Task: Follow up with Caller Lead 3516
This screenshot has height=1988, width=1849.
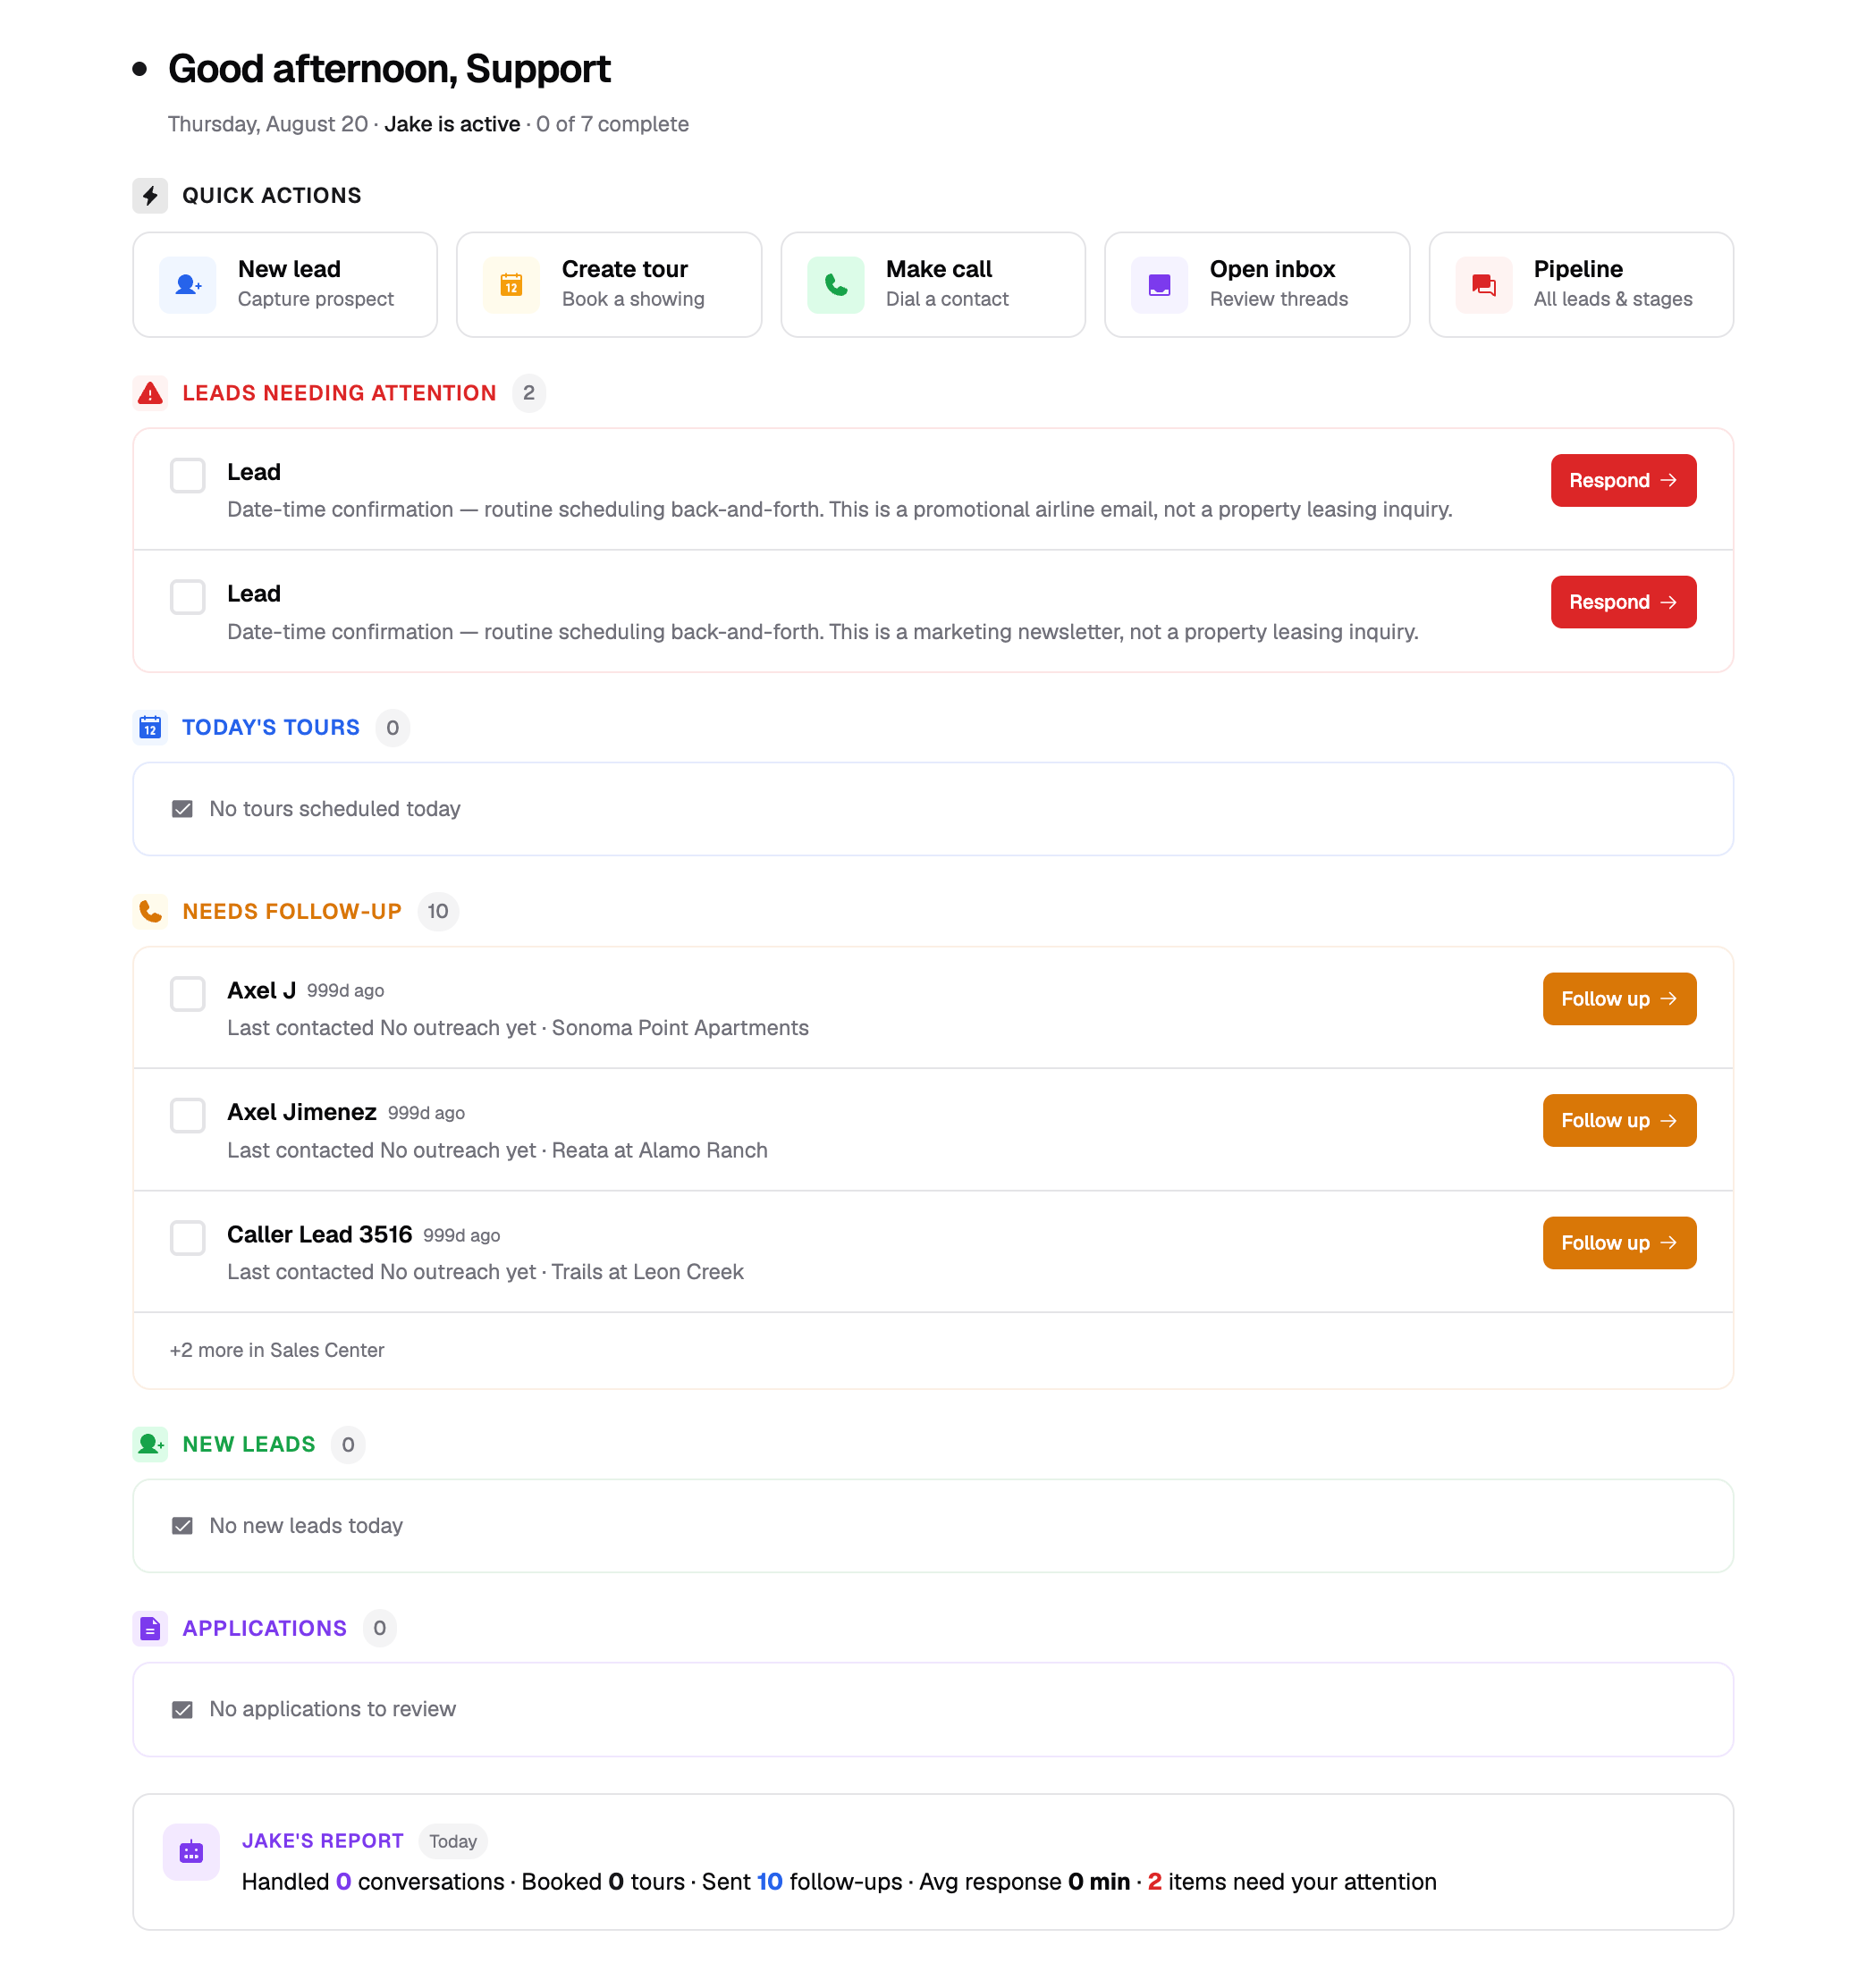Action: tap(1619, 1243)
